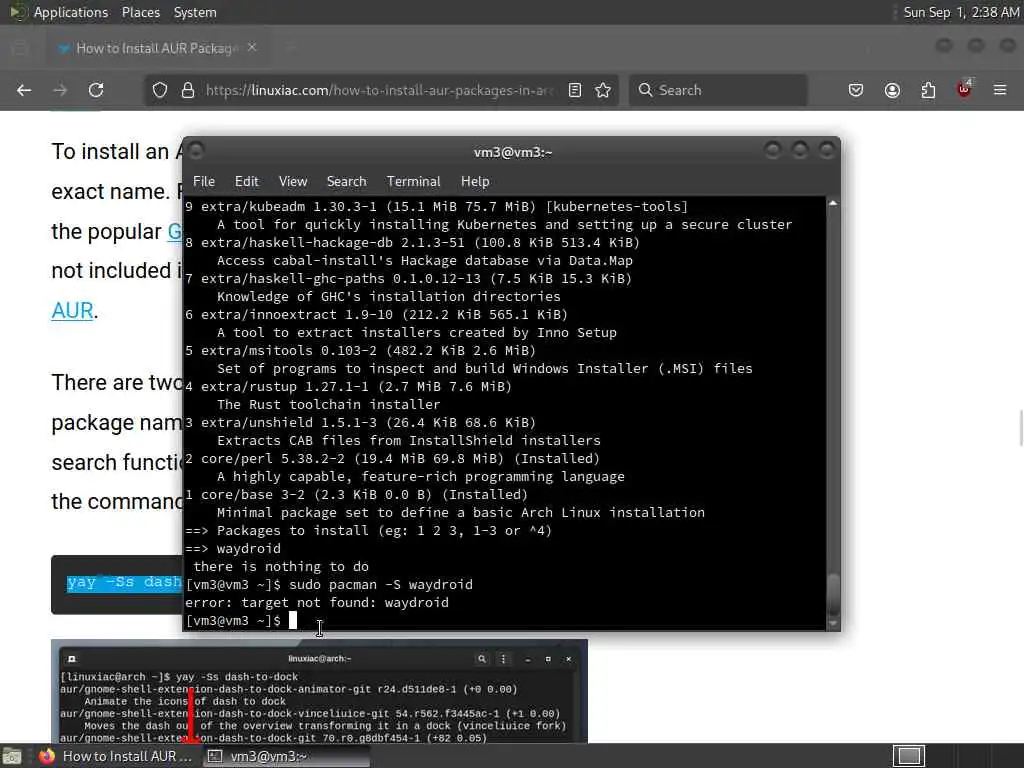Click terminal line 'extra/unshield 1.5.1-3'
This screenshot has width=1024, height=768.
pos(360,423)
